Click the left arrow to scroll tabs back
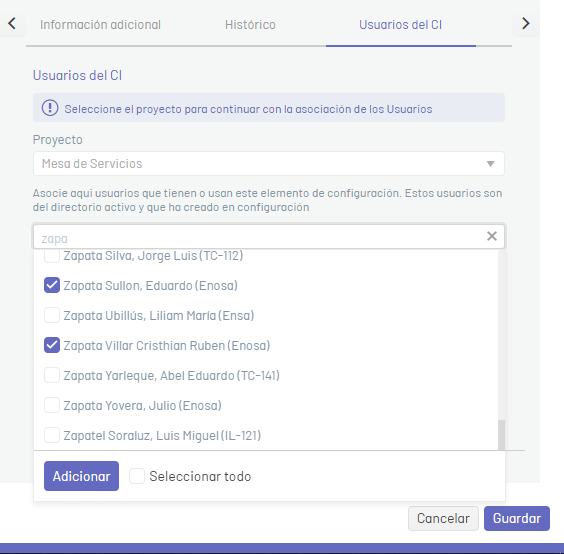 12,23
